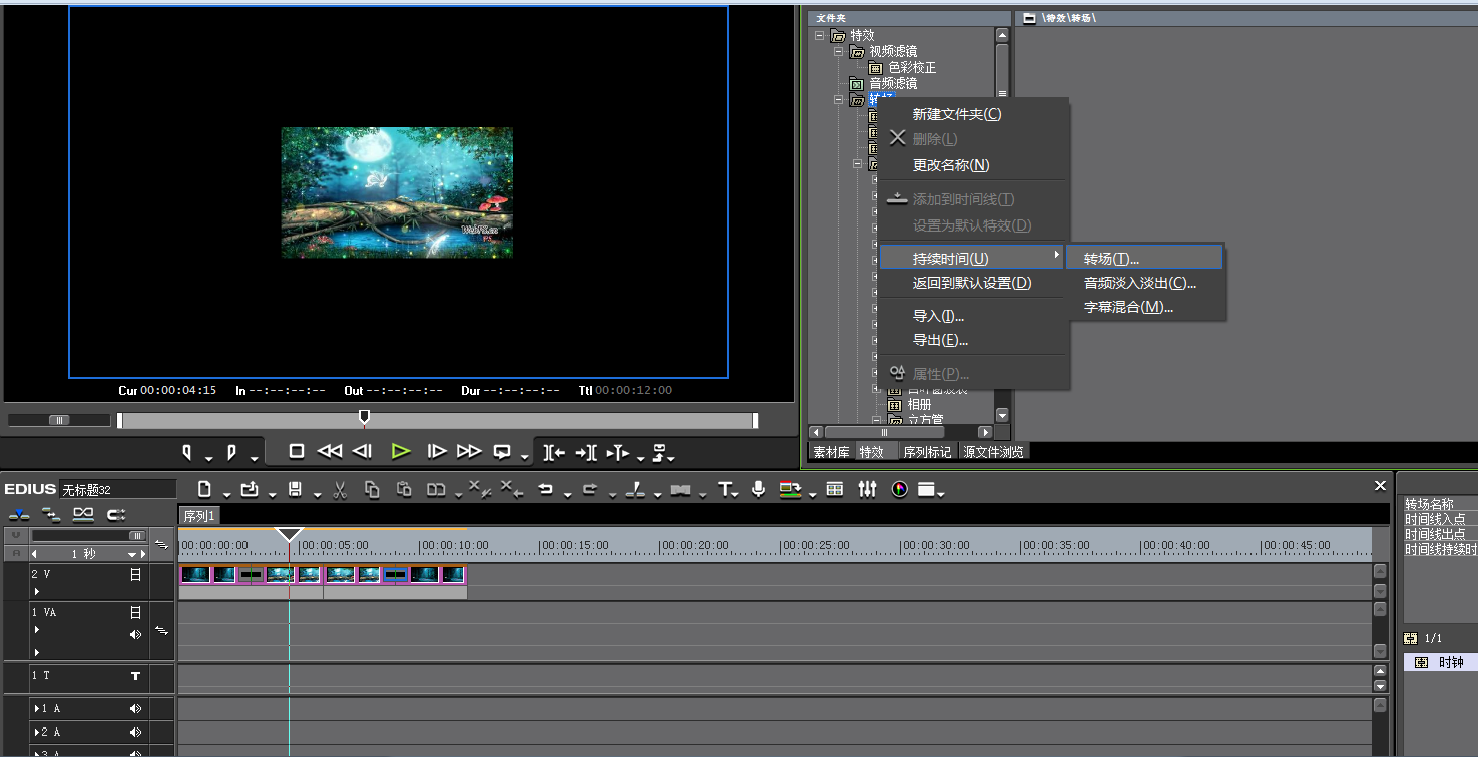1478x757 pixels.
Task: Click the Create title T icon
Action: click(x=725, y=489)
